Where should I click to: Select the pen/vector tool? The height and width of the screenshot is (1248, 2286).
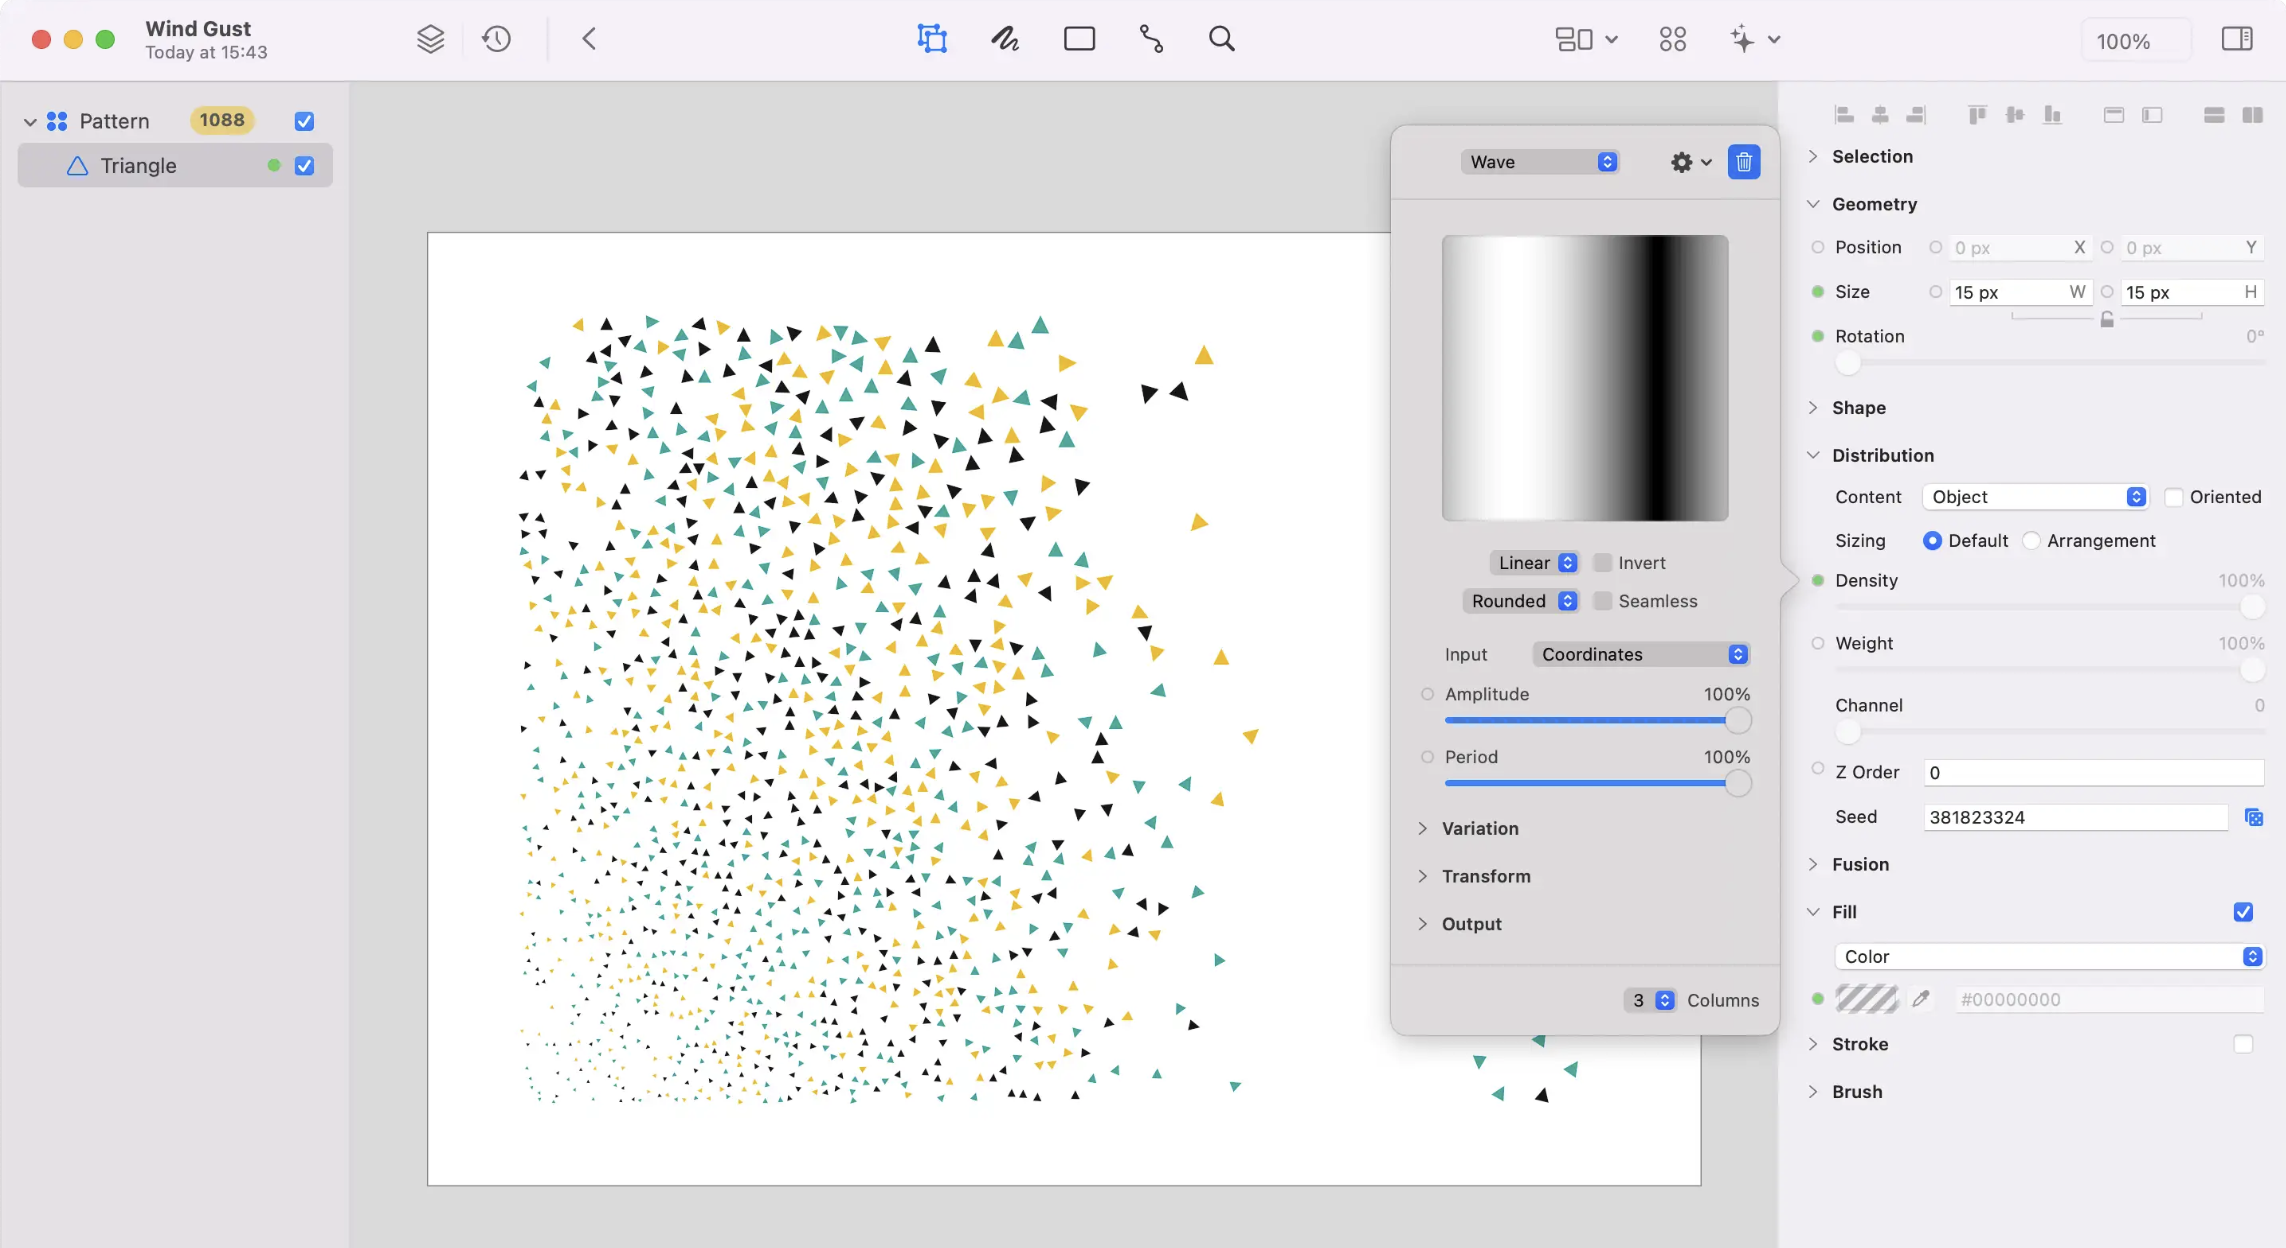1151,38
